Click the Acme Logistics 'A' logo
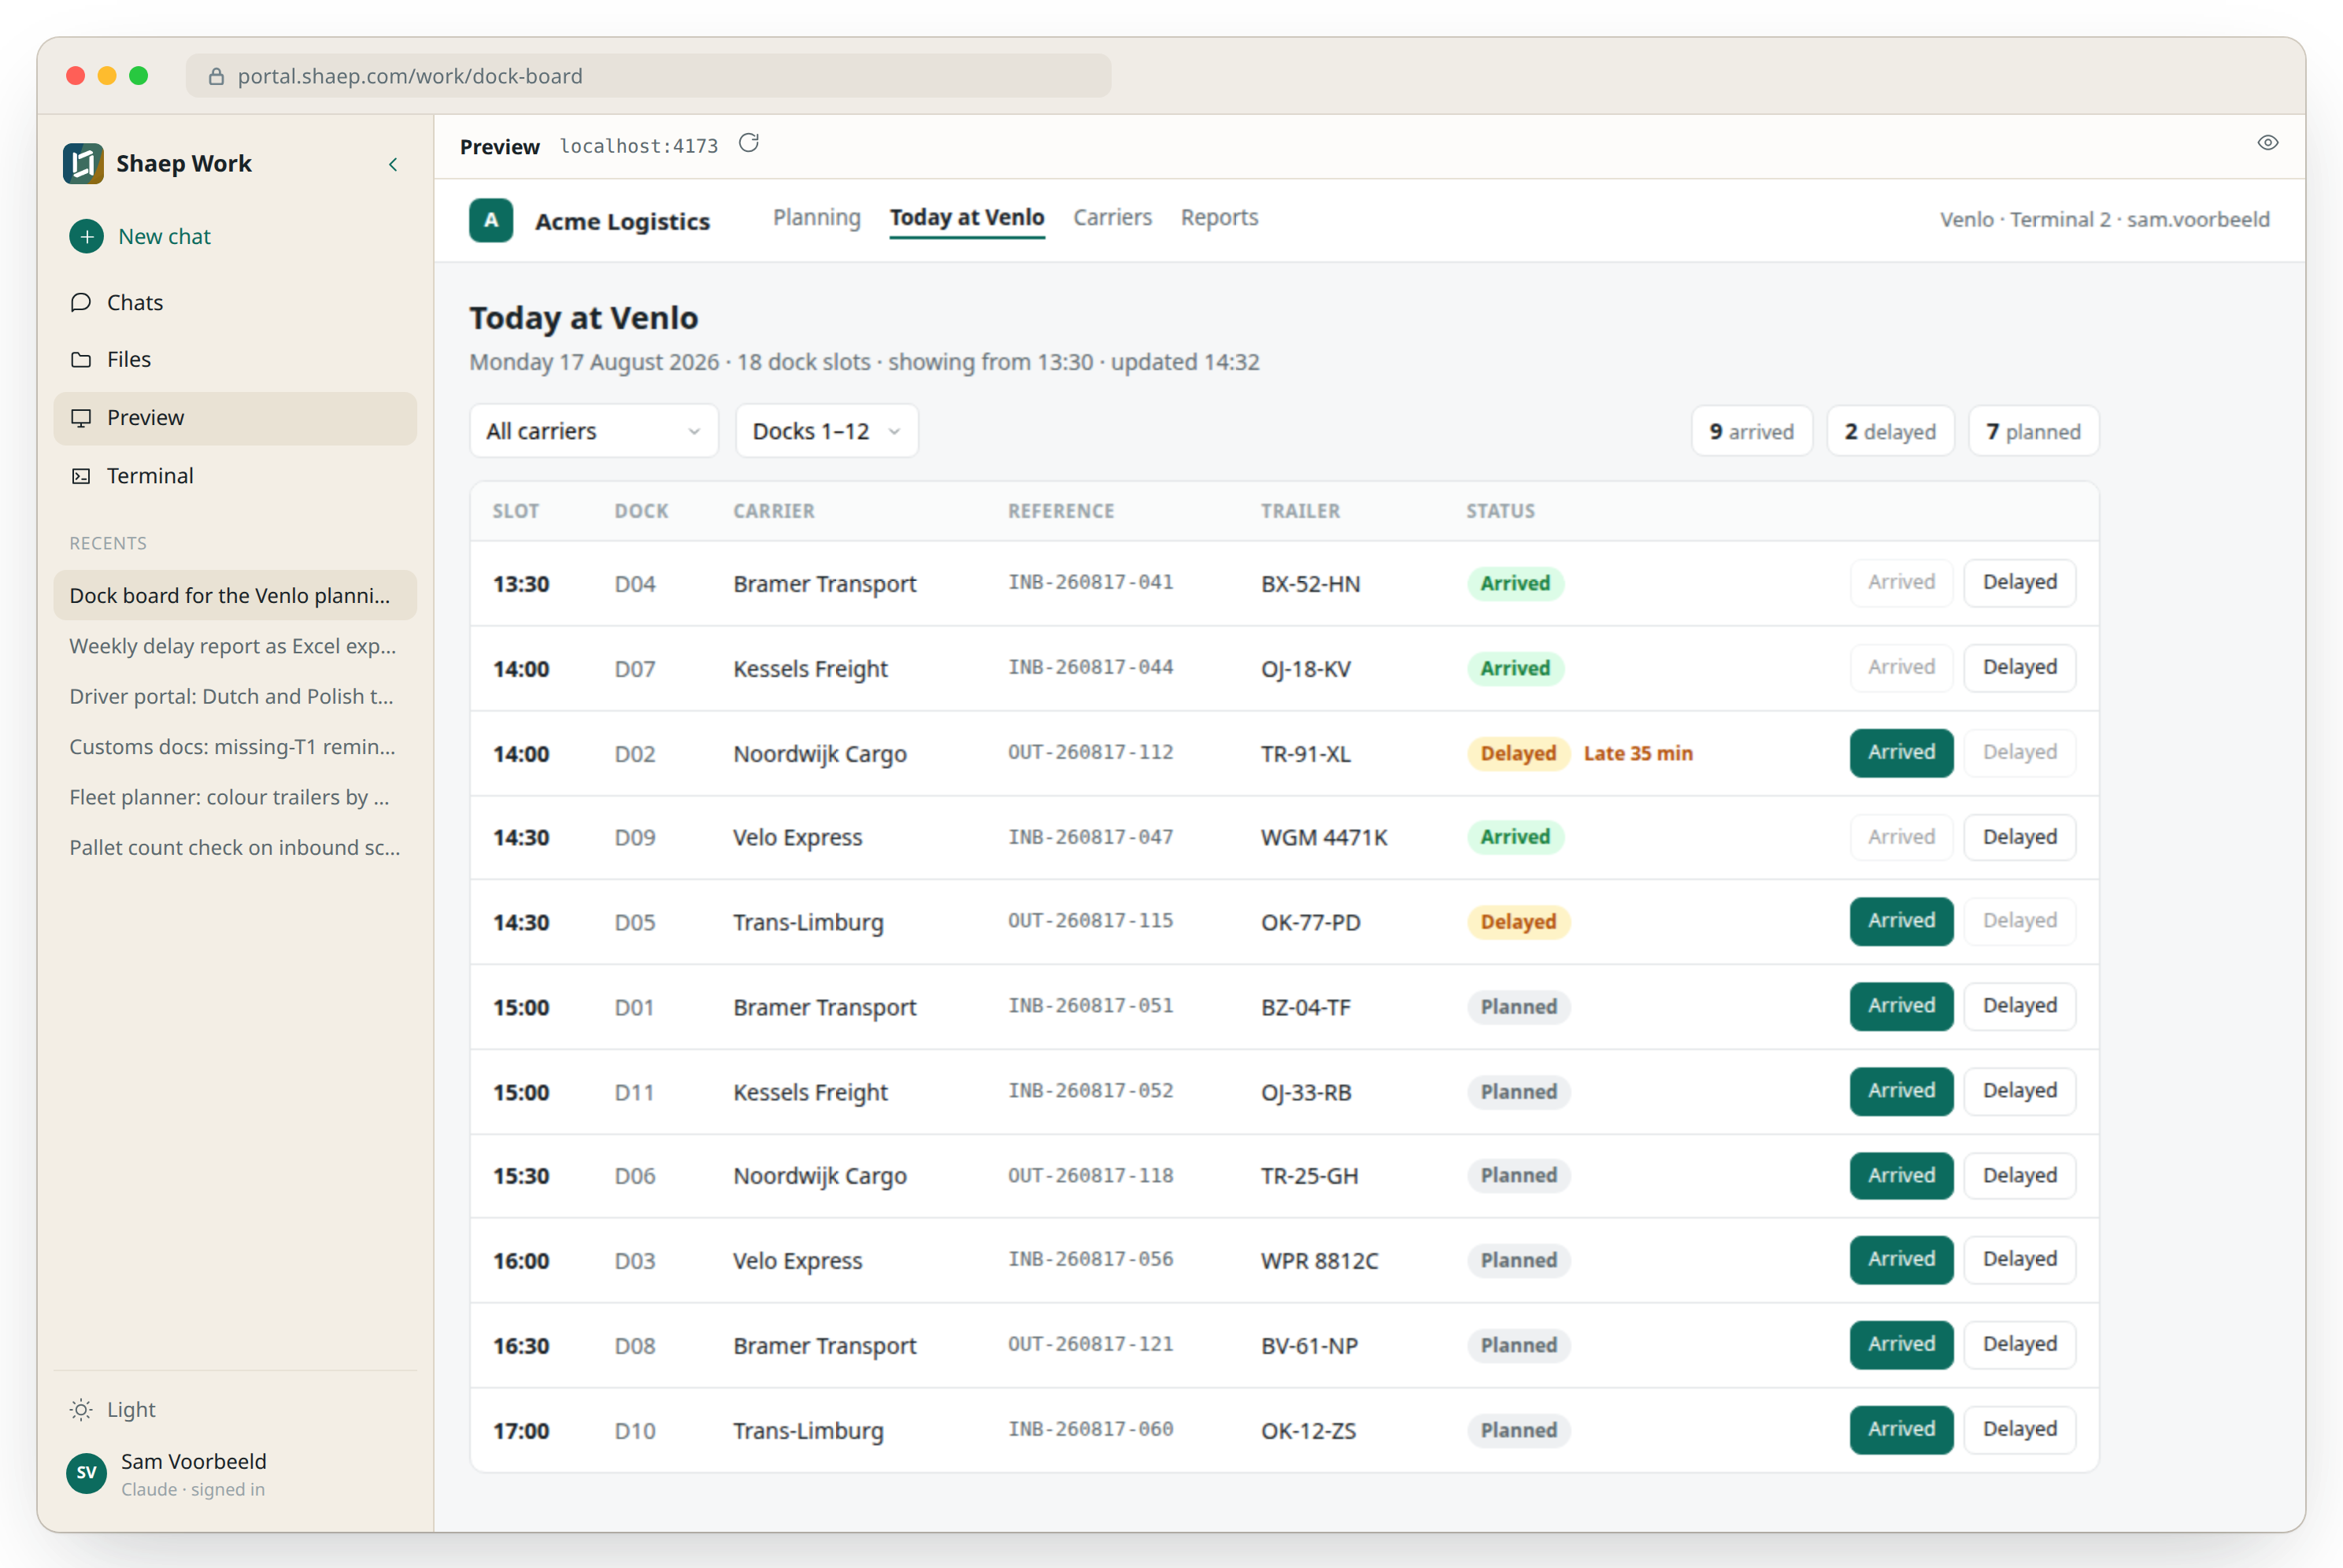This screenshot has width=2343, height=1568. point(491,220)
